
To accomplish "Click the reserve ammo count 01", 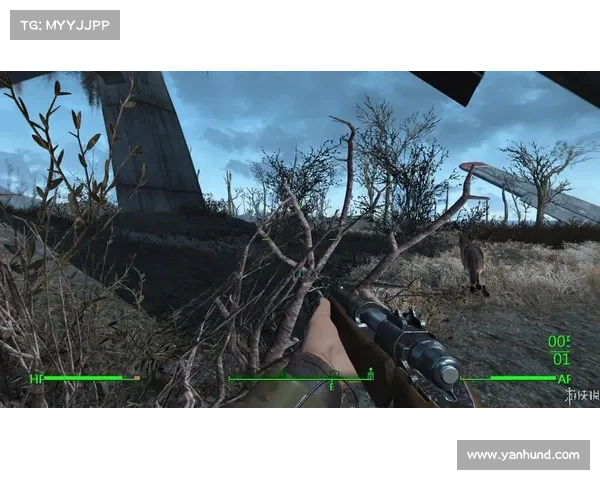I will coord(561,359).
